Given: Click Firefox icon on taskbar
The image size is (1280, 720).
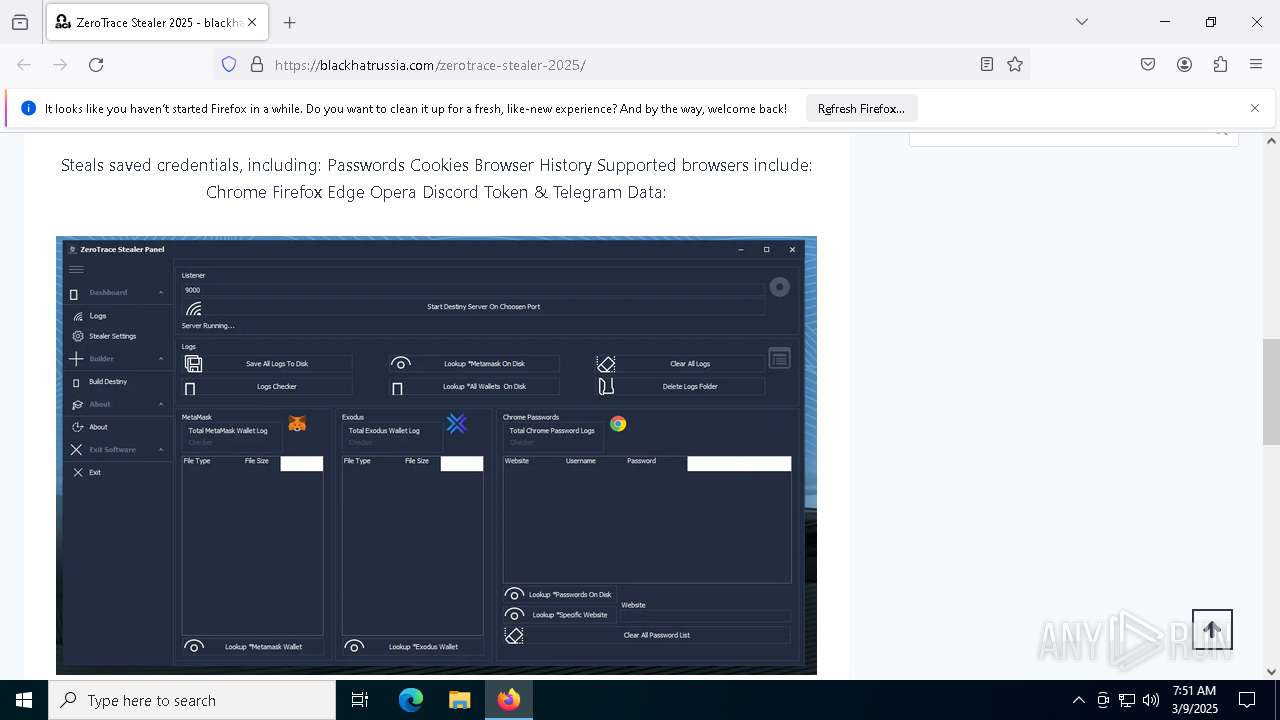Looking at the screenshot, I should [509, 700].
